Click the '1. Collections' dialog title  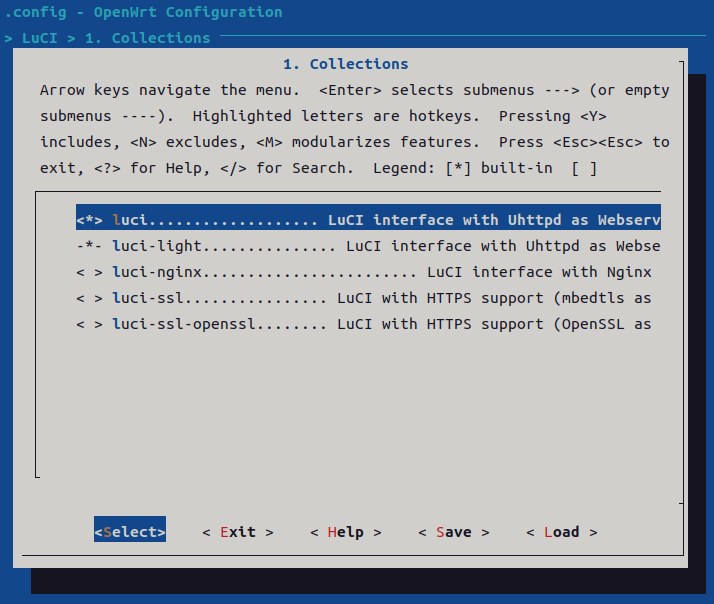tap(346, 64)
